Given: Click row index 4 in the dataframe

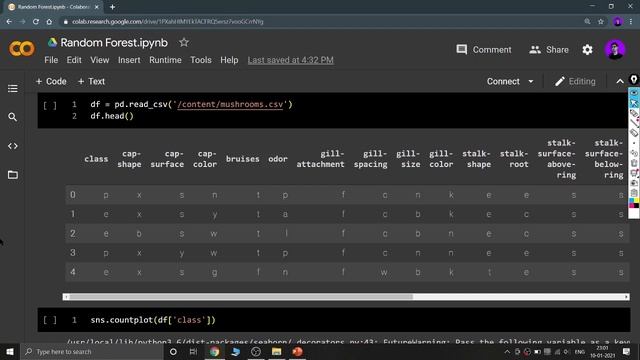Looking at the screenshot, I should click(x=73, y=272).
